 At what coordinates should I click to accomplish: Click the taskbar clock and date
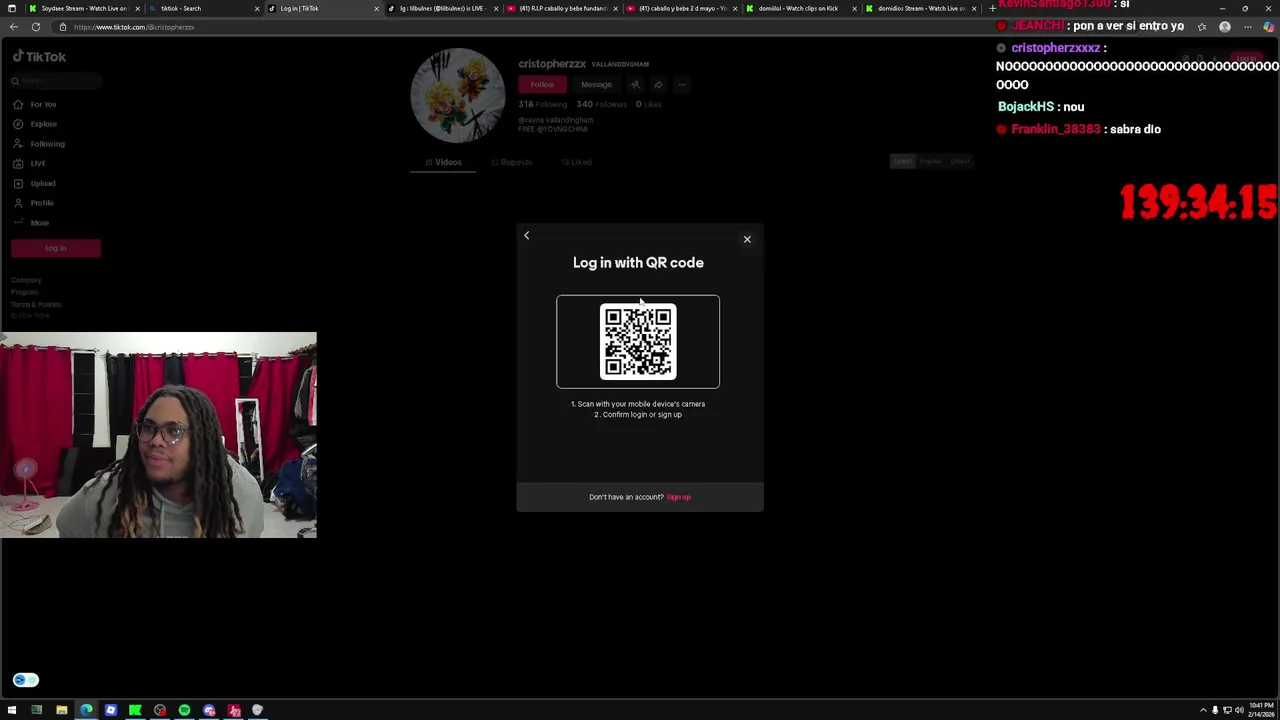point(1261,710)
